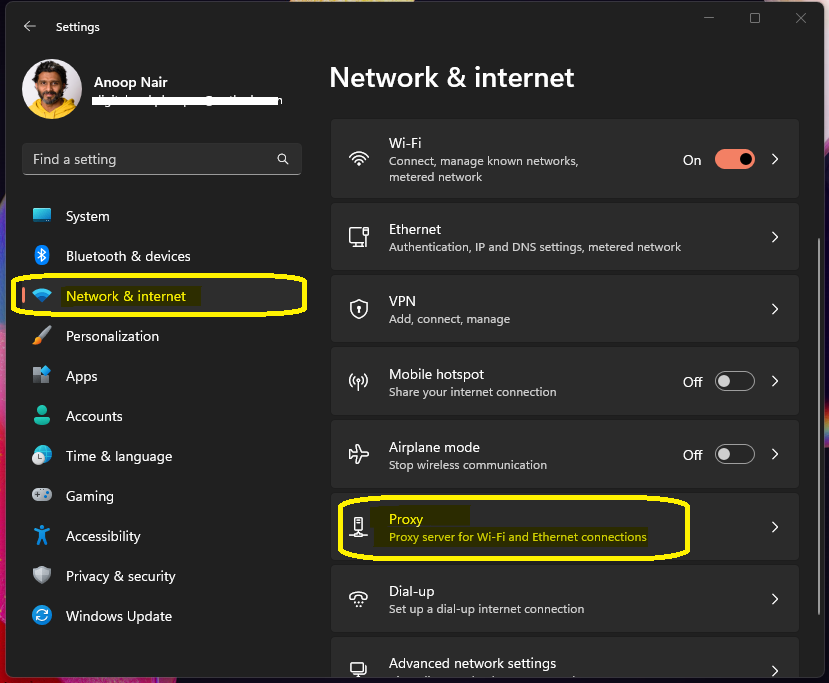
Task: Expand Wi-Fi settings with its chevron
Action: pyautogui.click(x=775, y=159)
